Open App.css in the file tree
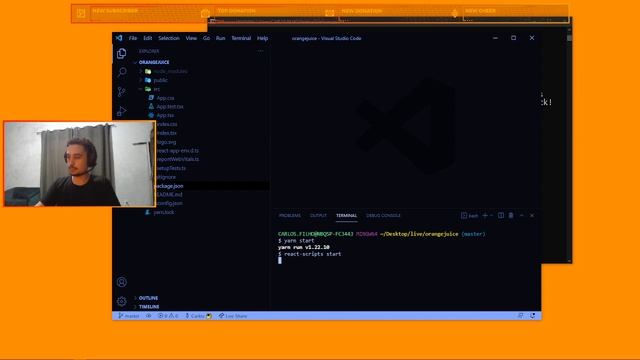The width and height of the screenshot is (640, 360). point(165,98)
